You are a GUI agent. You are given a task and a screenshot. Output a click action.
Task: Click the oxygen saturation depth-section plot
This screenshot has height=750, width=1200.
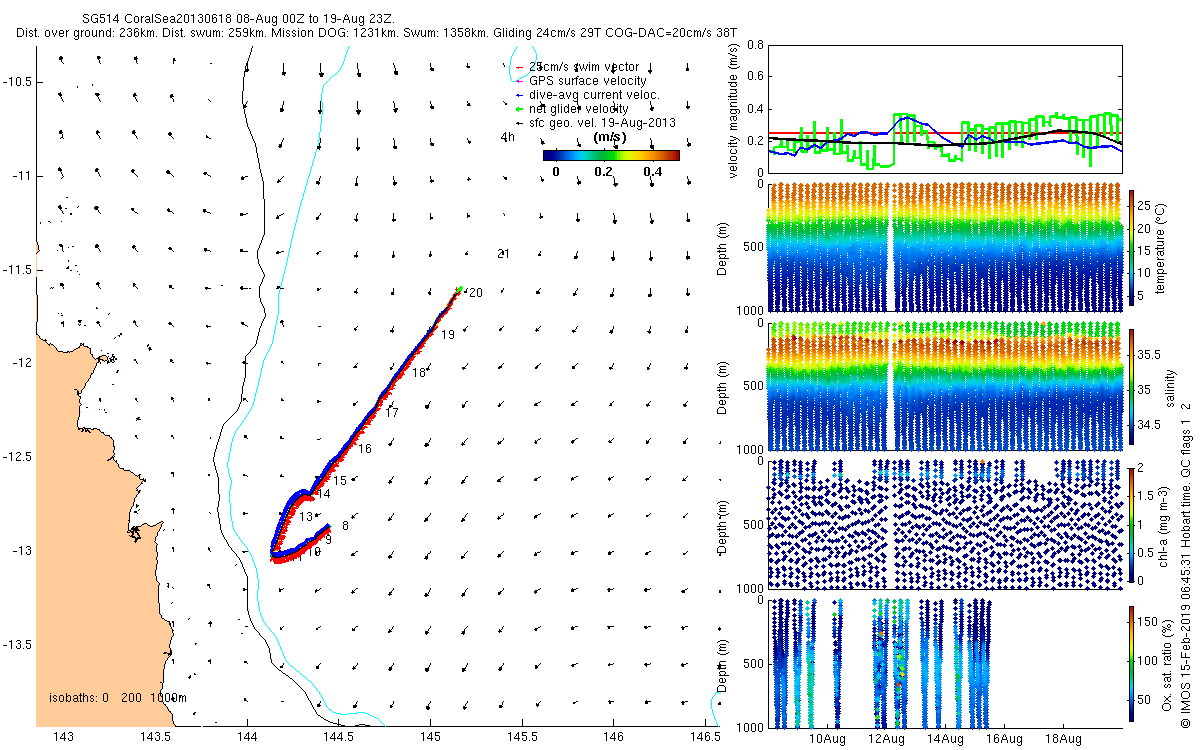coord(946,662)
